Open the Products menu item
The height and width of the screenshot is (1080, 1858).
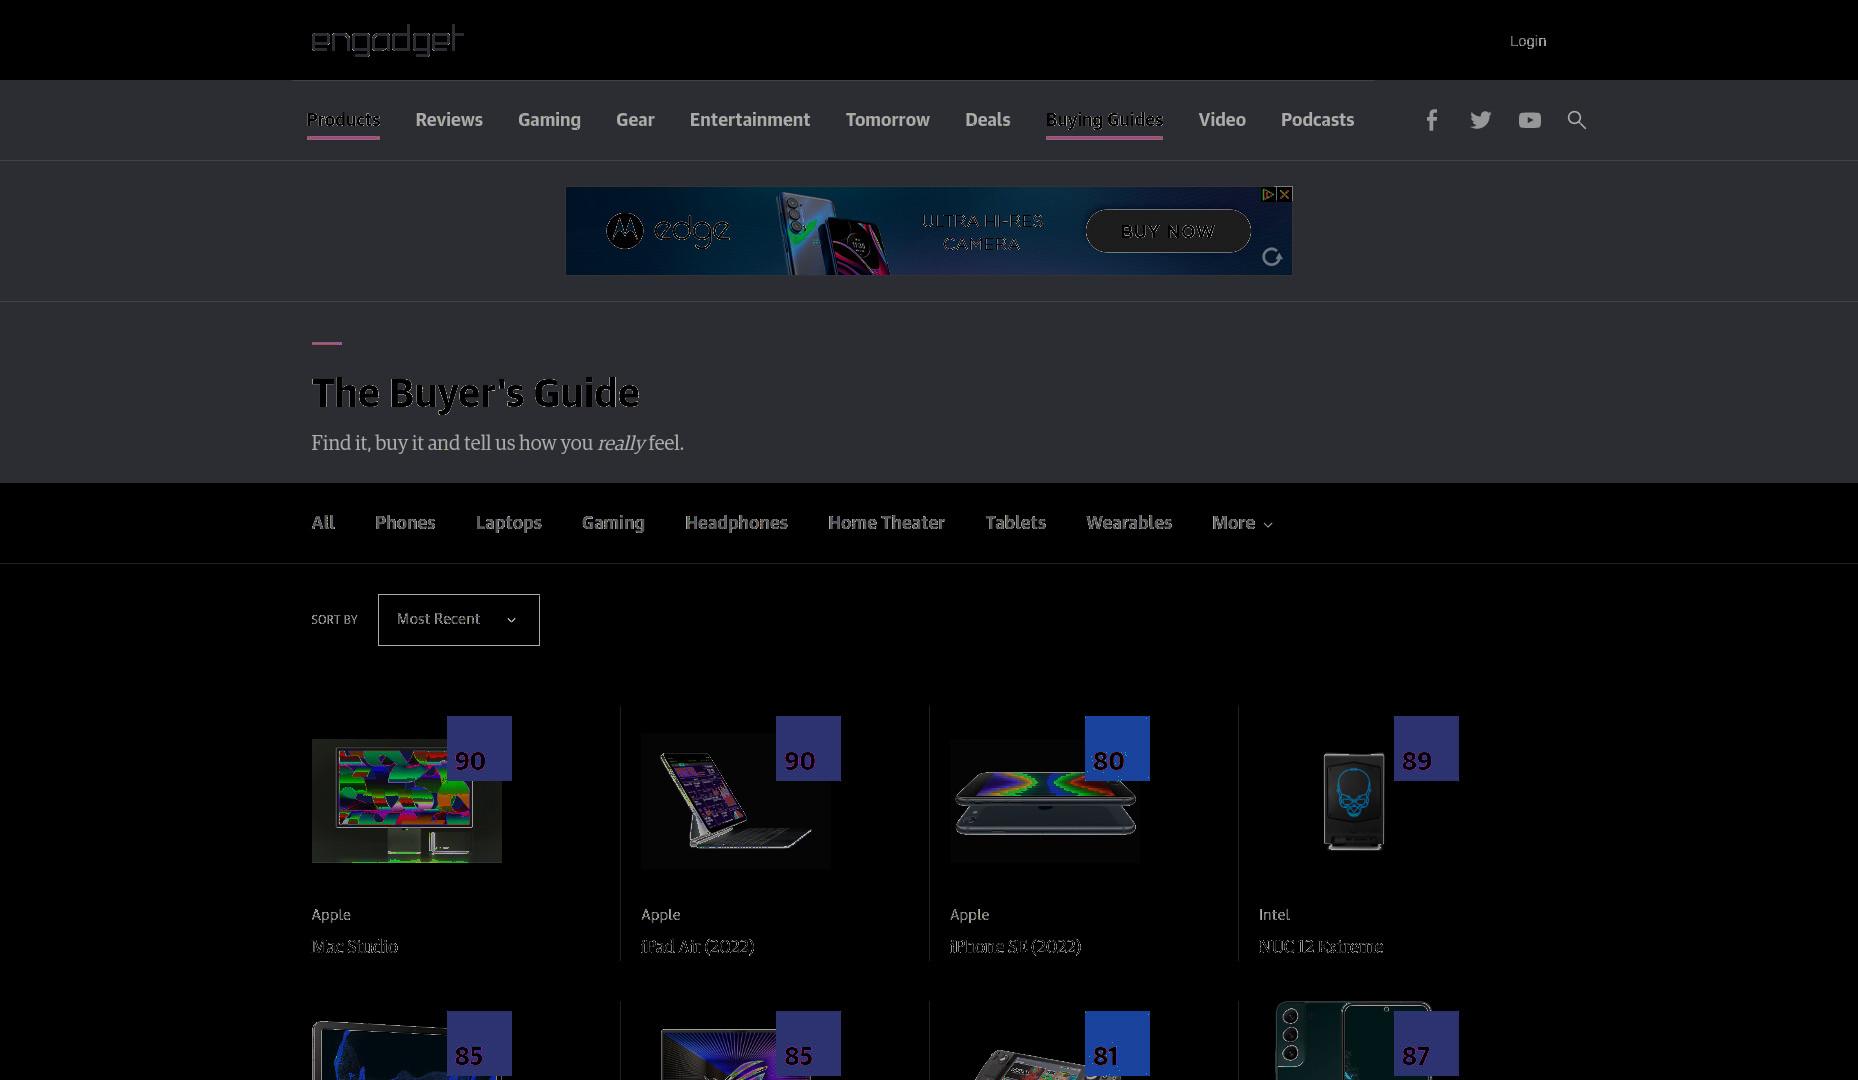(343, 120)
